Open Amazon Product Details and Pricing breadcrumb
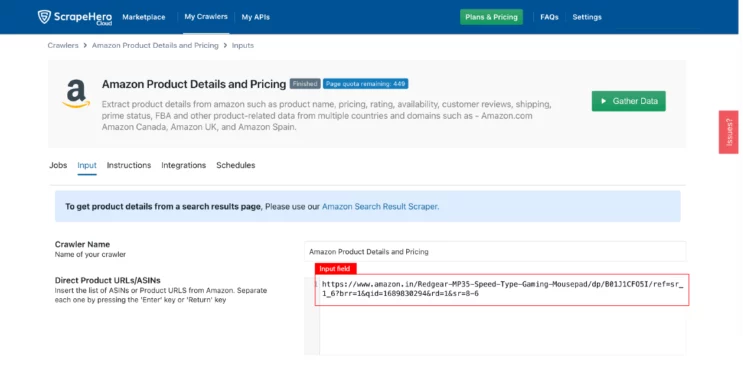 [x=155, y=46]
